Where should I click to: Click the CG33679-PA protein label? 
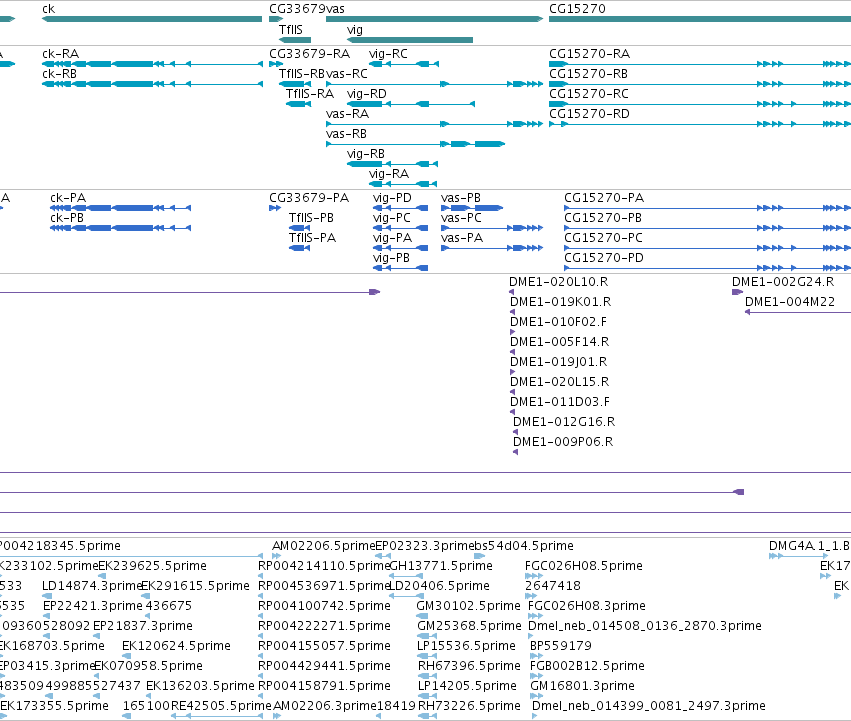[309, 198]
